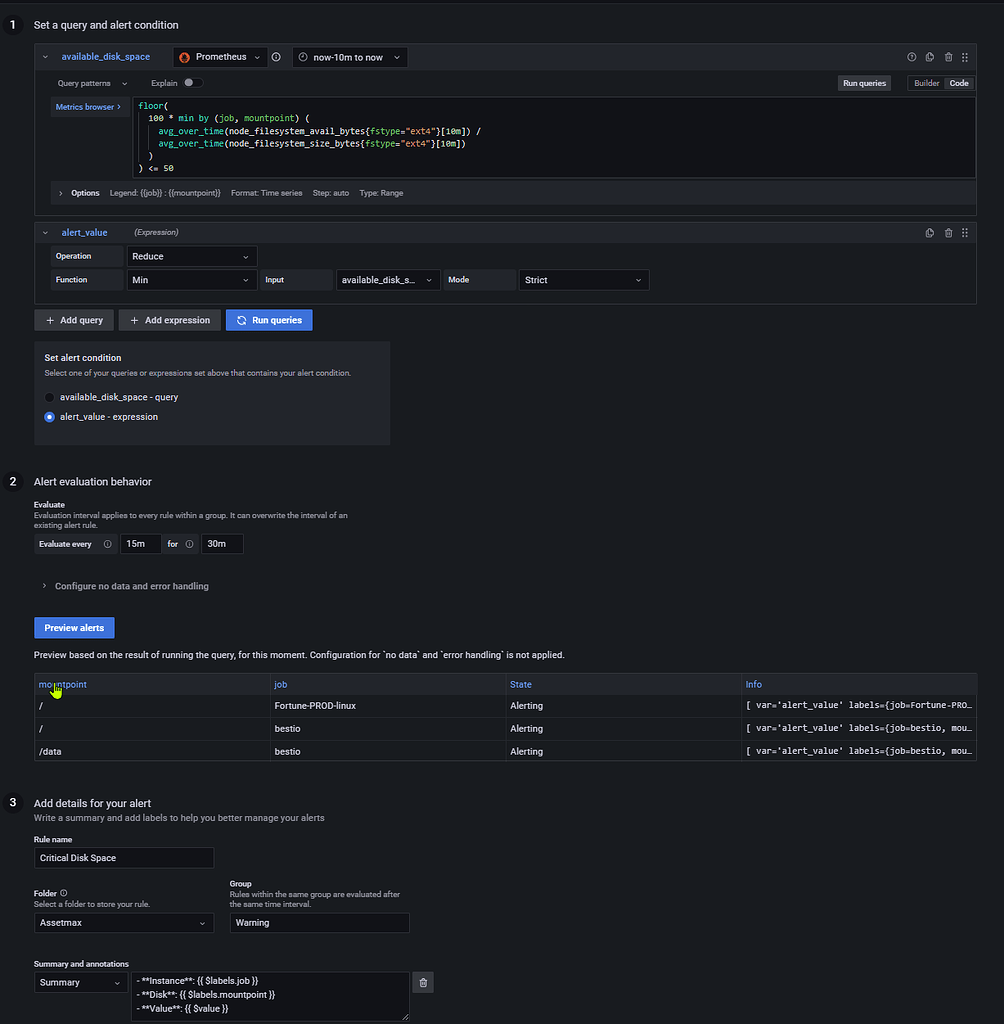Duplicate the available_disk_space query via copy icon
This screenshot has width=1004, height=1024.
click(930, 57)
